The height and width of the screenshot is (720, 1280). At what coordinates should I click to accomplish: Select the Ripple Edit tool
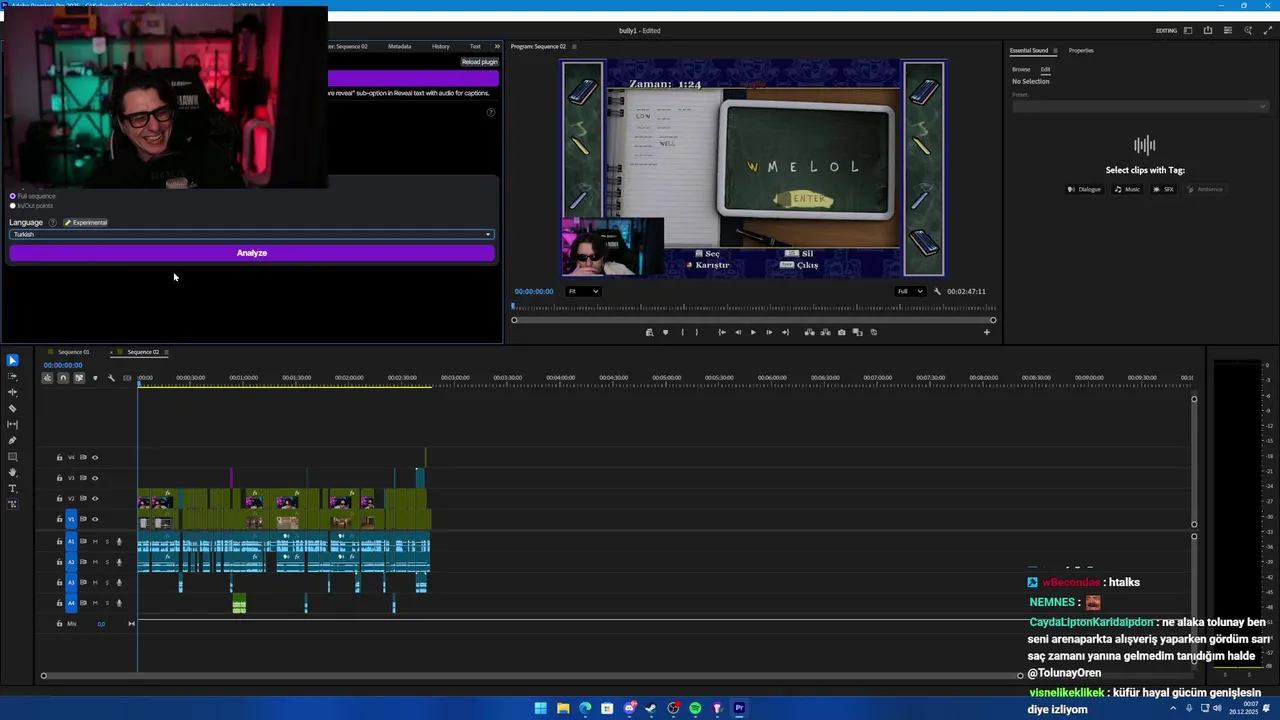pyautogui.click(x=12, y=392)
